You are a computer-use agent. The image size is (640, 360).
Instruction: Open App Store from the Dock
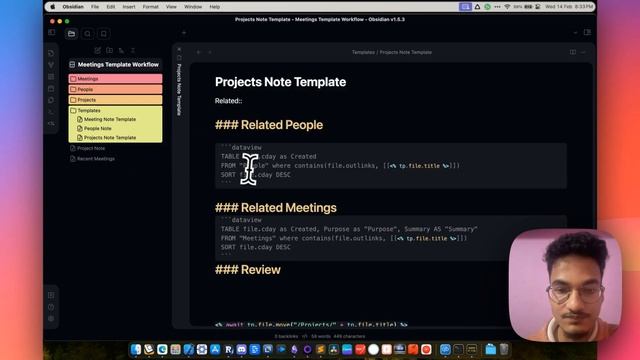coord(215,349)
